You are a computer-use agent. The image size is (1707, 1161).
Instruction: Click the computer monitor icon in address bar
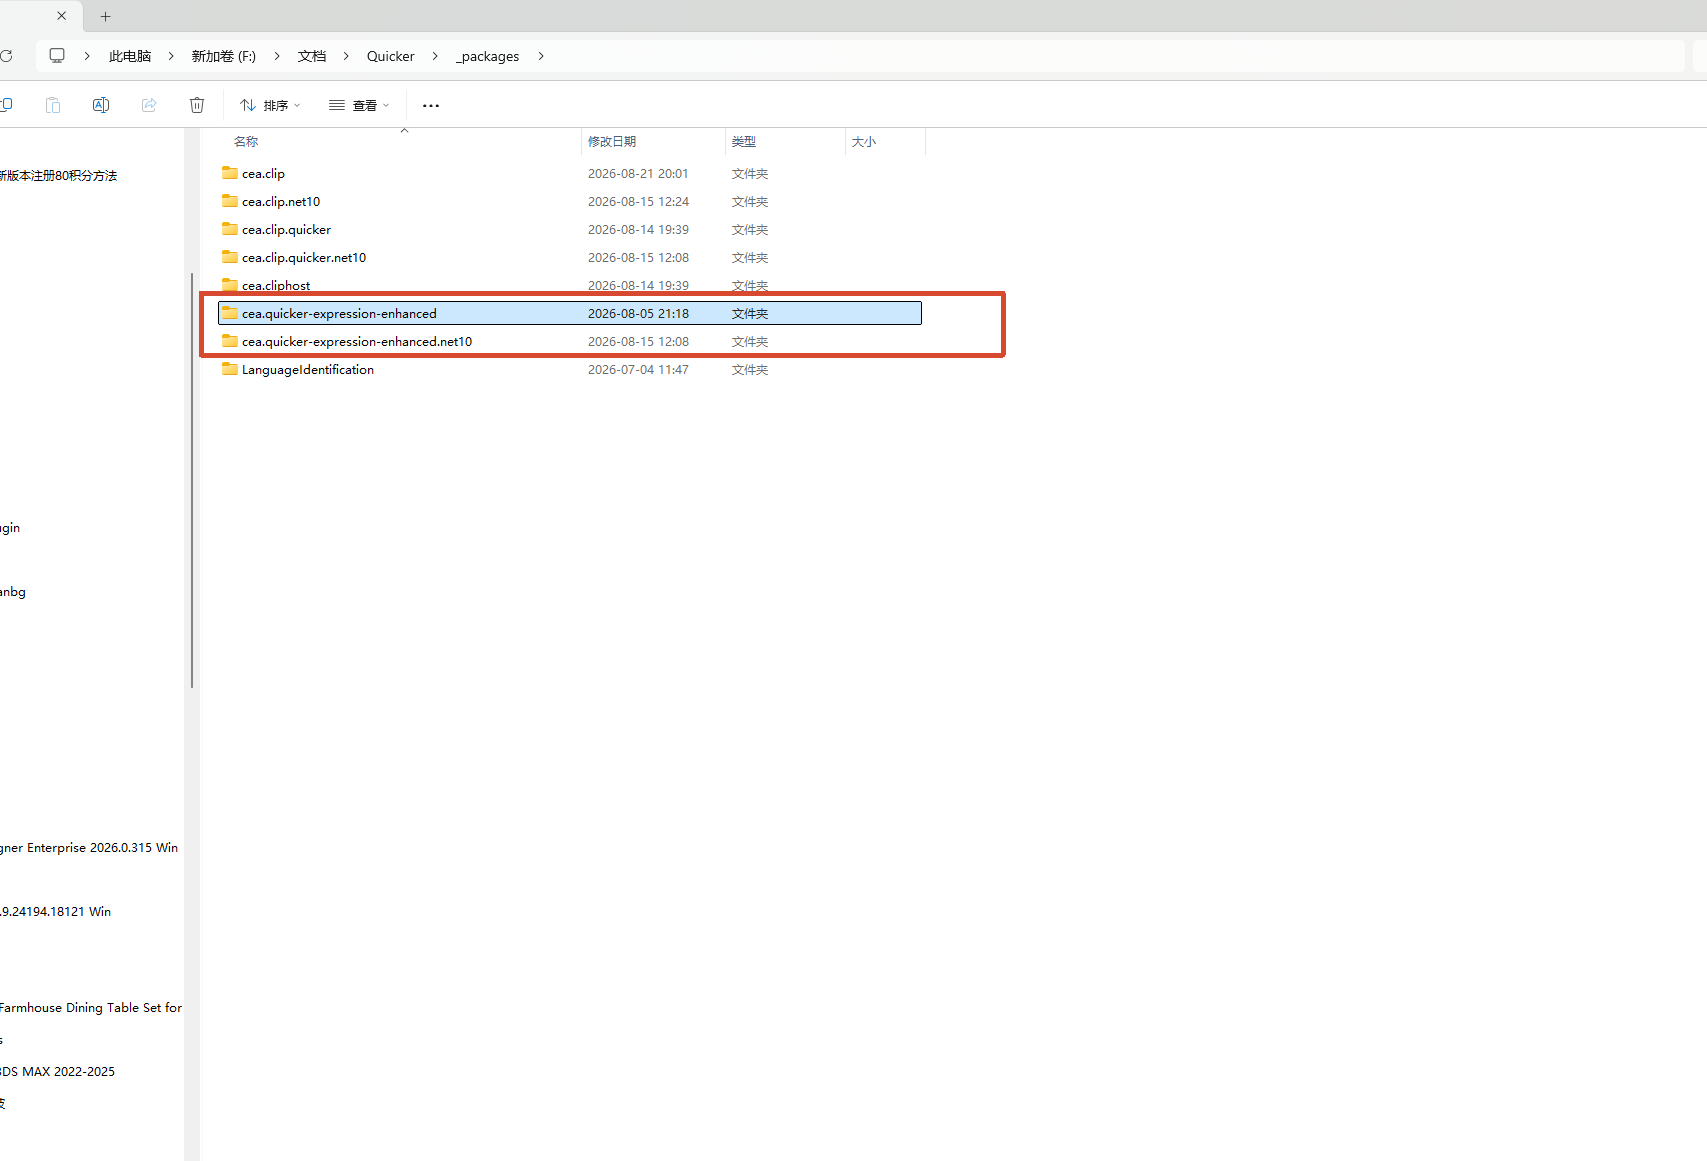[57, 56]
